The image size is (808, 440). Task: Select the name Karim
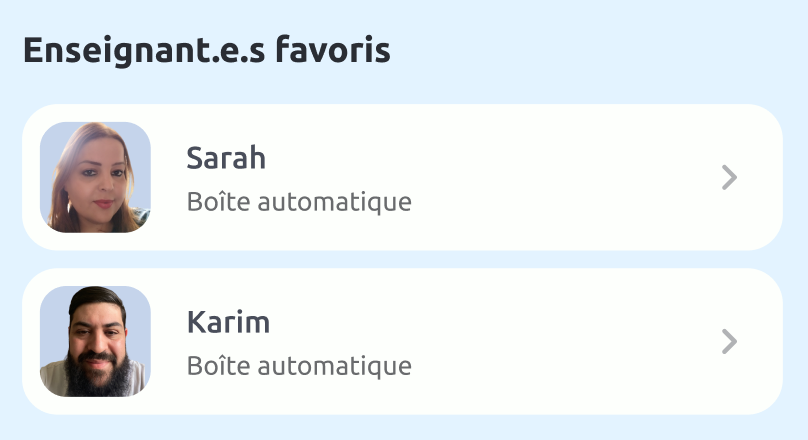228,322
